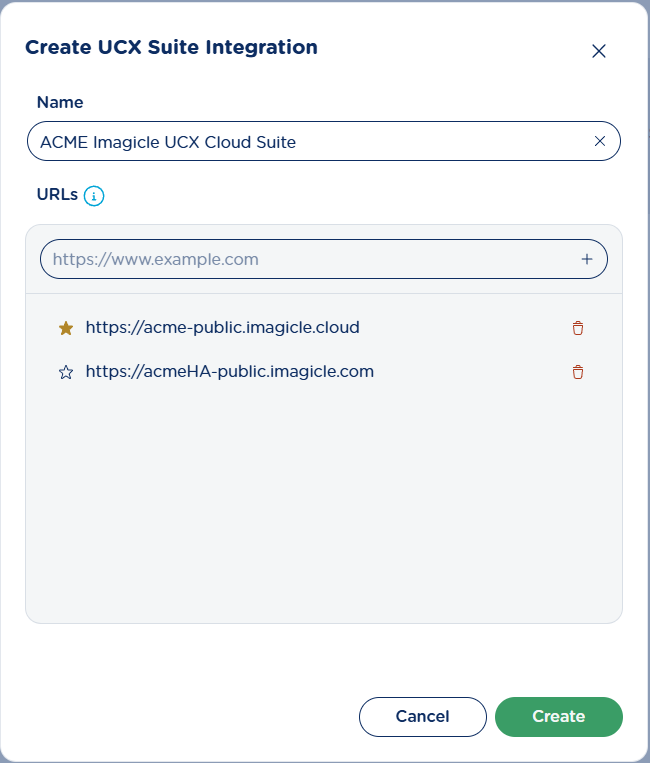Cancel the integration creation
The height and width of the screenshot is (763, 650).
click(x=422, y=716)
